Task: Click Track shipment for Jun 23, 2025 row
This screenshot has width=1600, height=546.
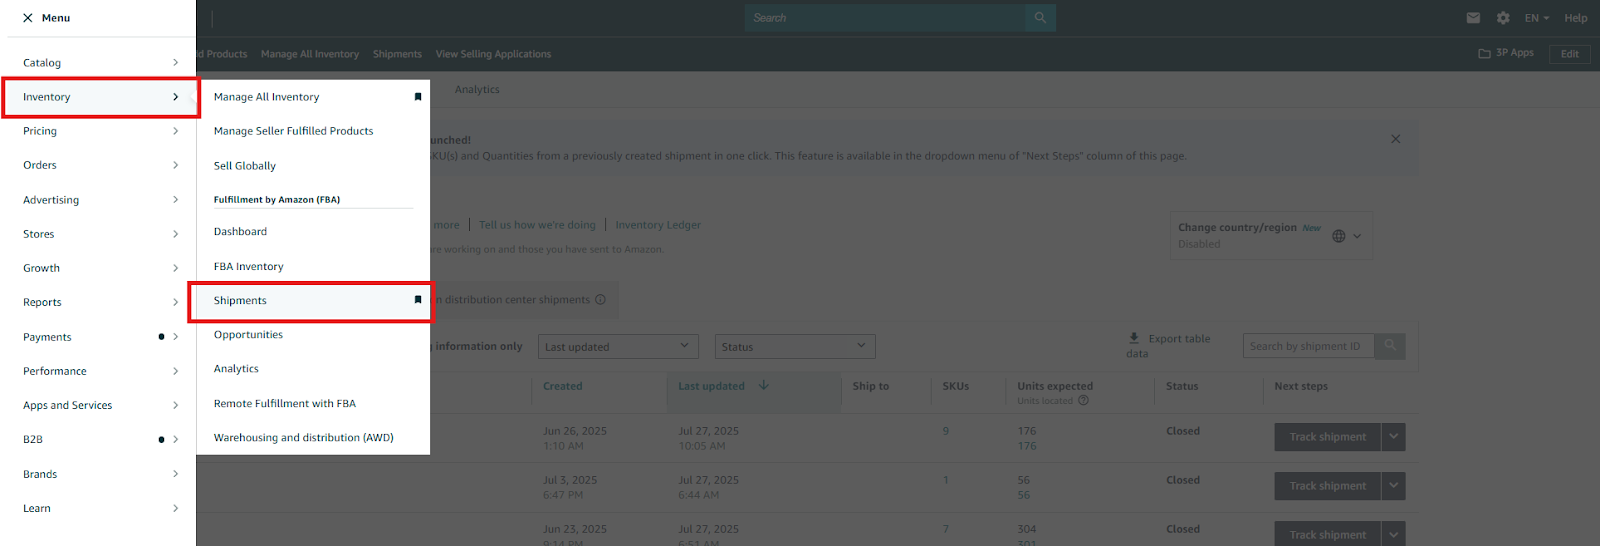Action: pos(1328,534)
